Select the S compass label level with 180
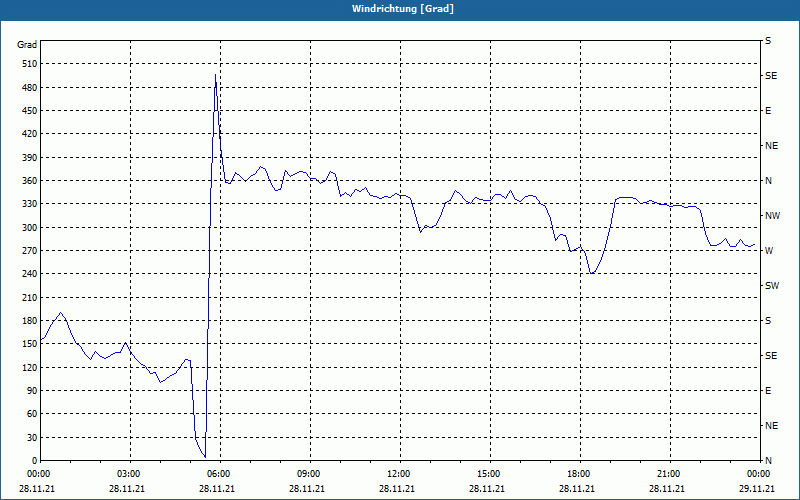This screenshot has height=500, width=800. [768, 321]
